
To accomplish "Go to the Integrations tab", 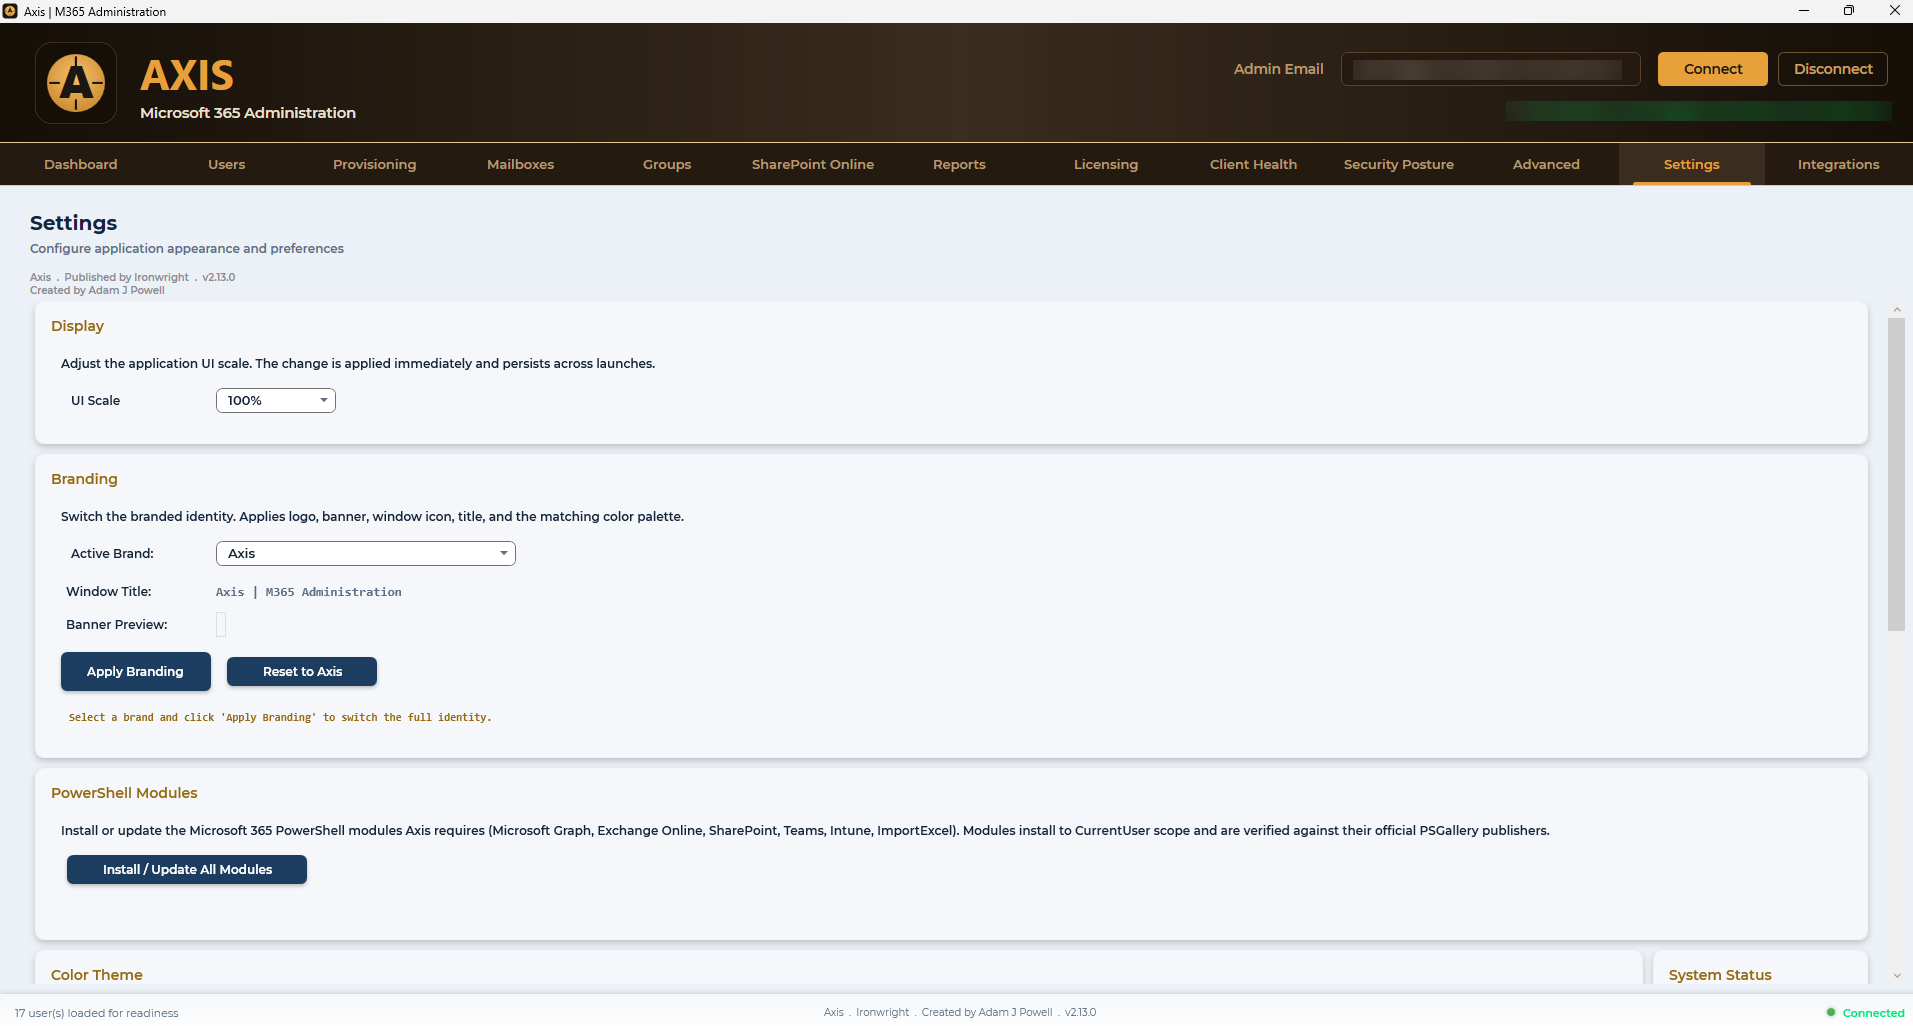I will (x=1838, y=165).
